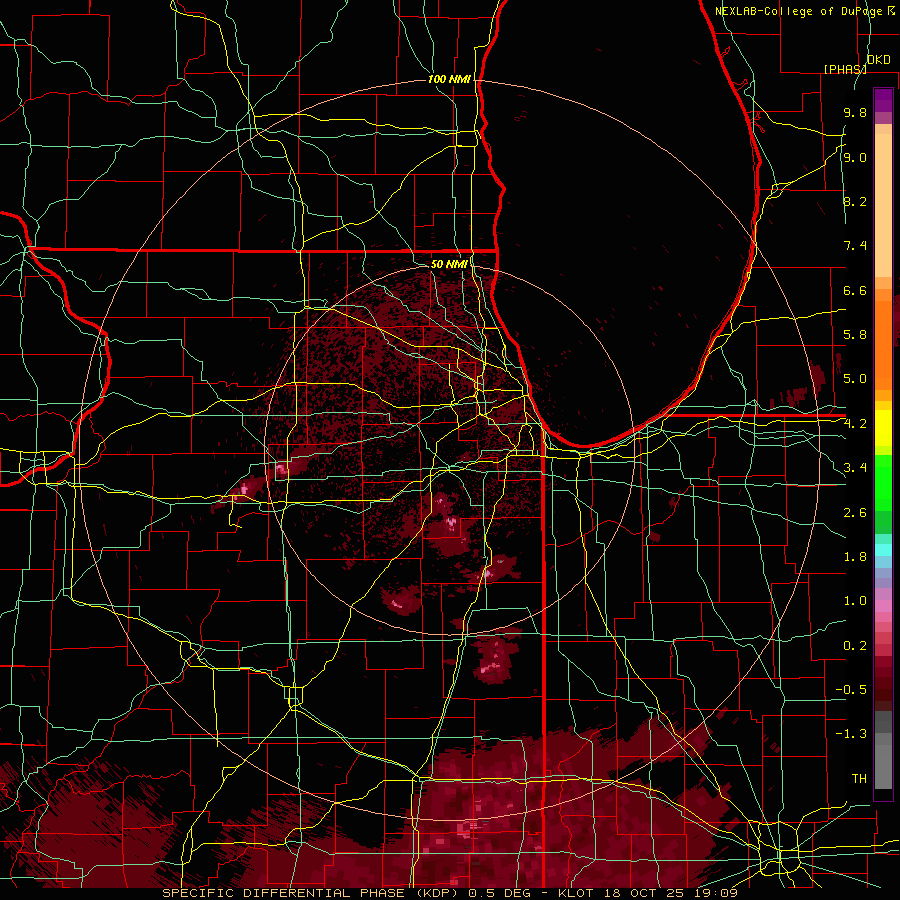Click the 50 NMI range ring label
The image size is (900, 900).
[x=449, y=265]
